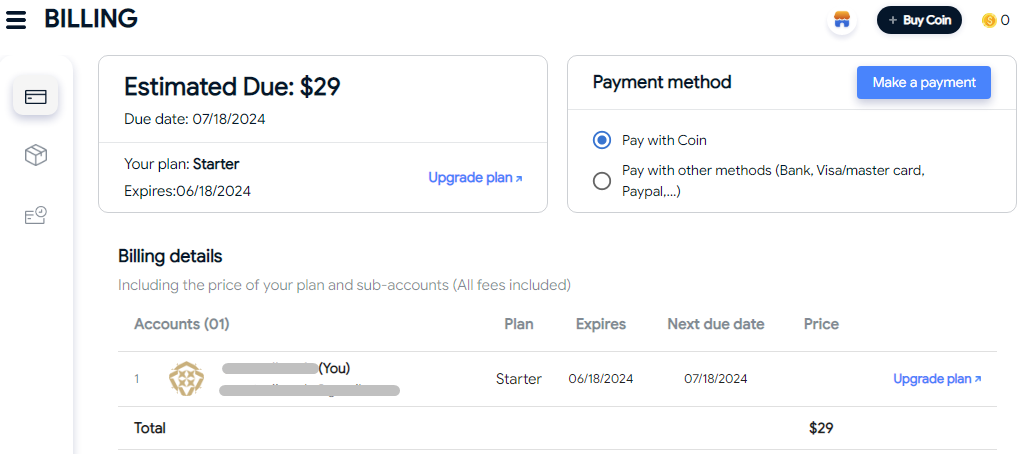Click the Buy Coin button

tap(919, 20)
